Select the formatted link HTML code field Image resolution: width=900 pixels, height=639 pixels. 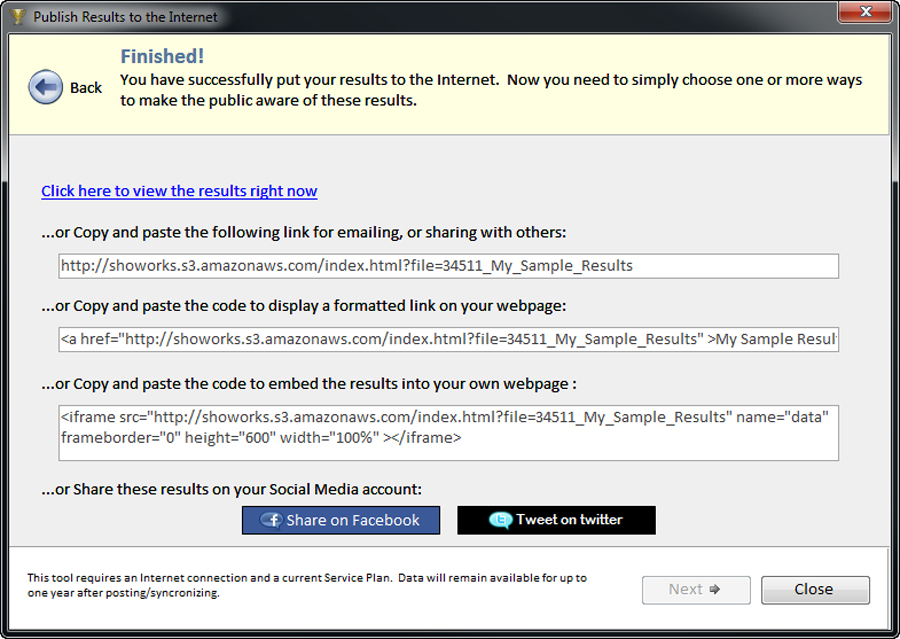448,340
